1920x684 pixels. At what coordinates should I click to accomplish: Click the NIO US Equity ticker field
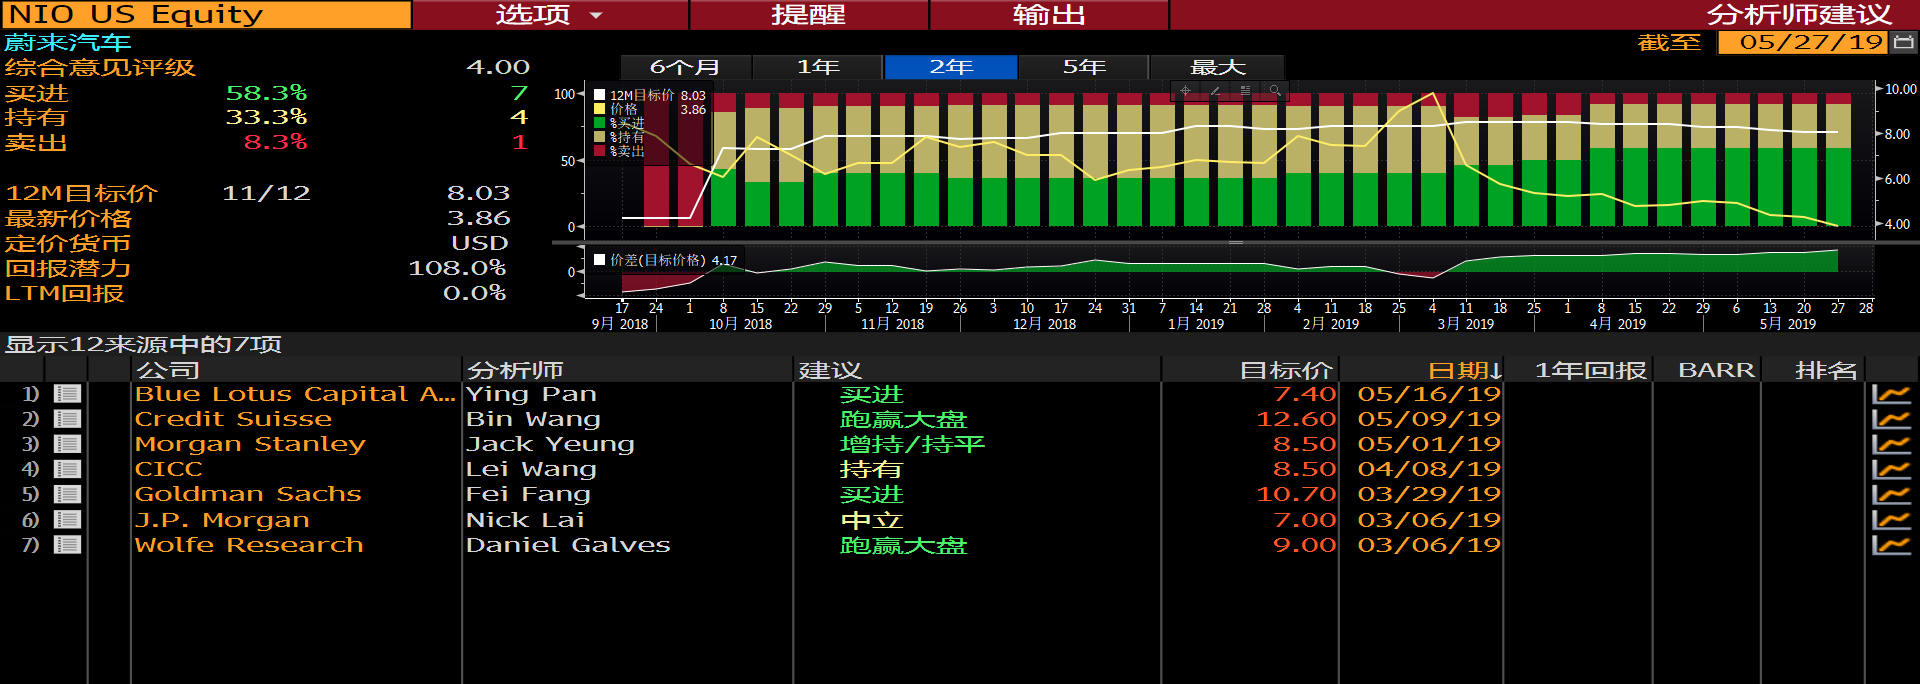pyautogui.click(x=206, y=15)
